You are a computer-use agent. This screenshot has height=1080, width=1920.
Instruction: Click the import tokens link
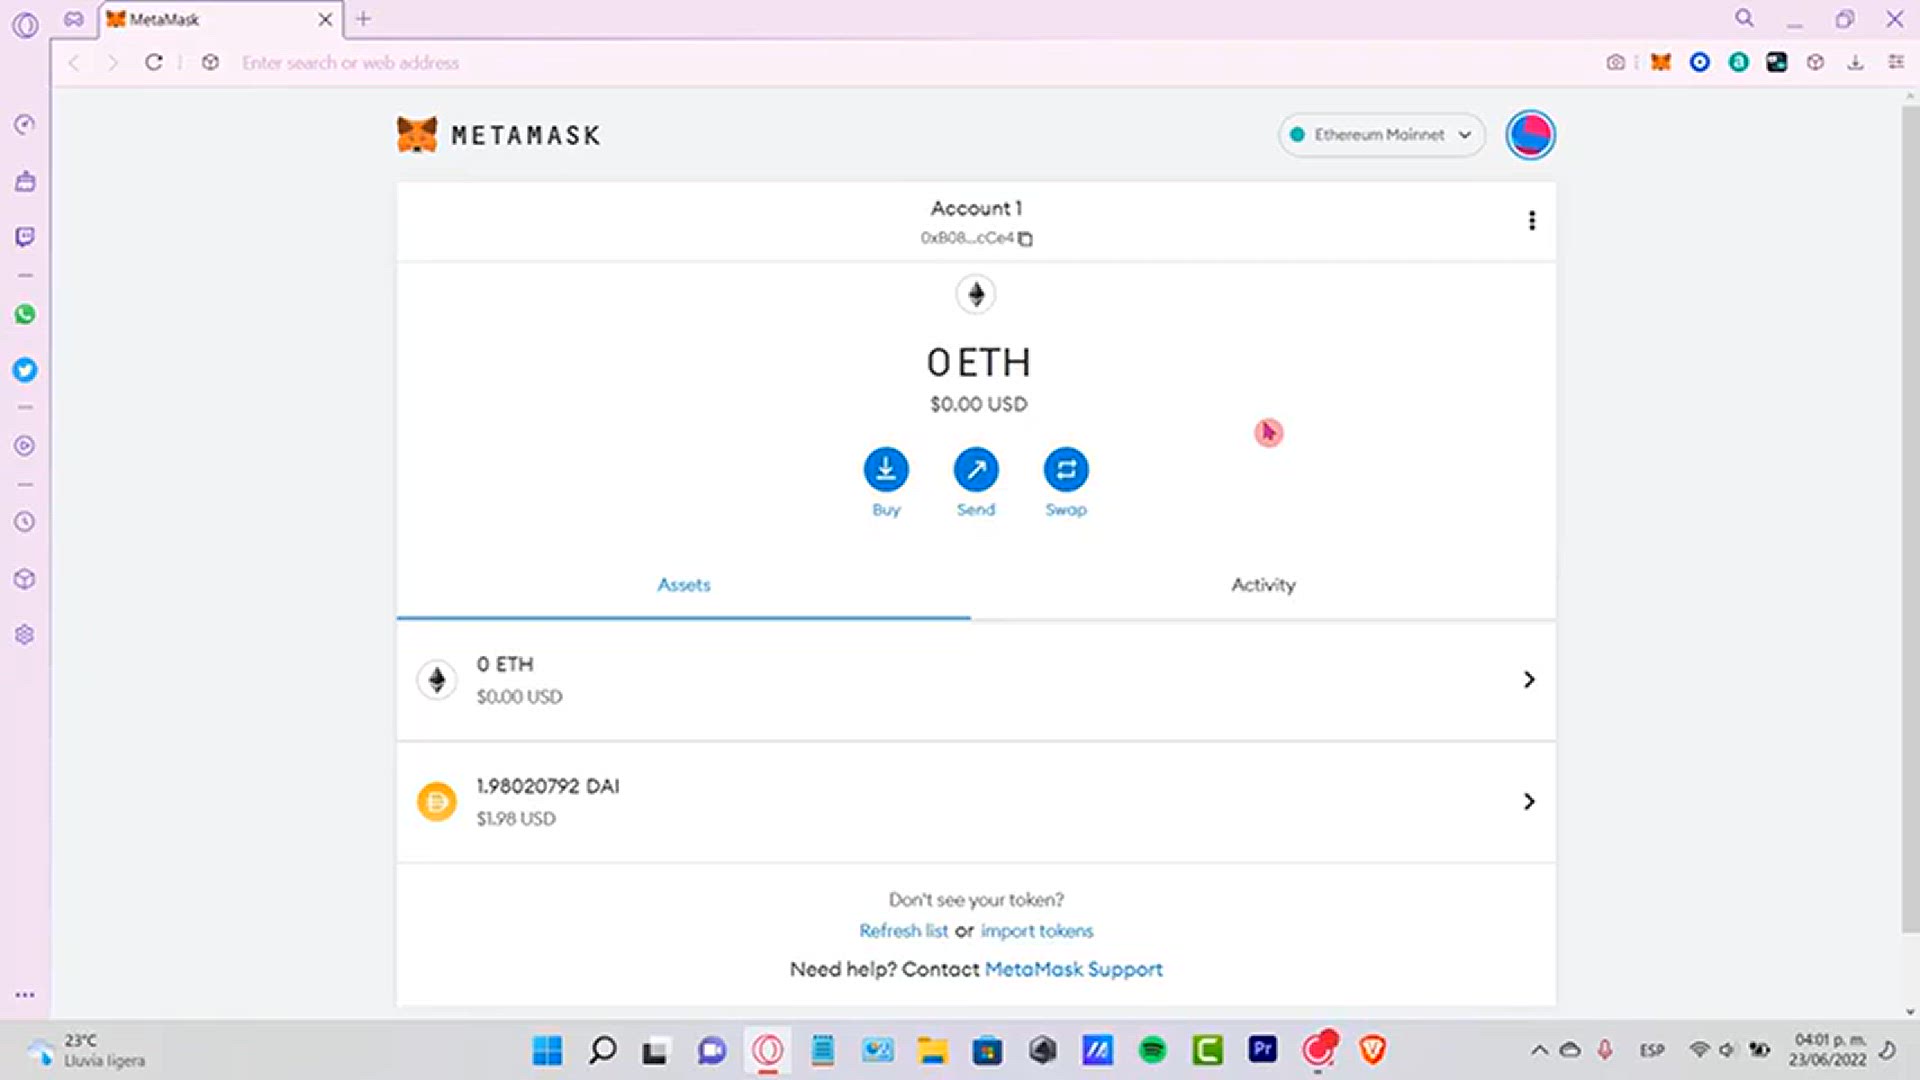point(1036,931)
